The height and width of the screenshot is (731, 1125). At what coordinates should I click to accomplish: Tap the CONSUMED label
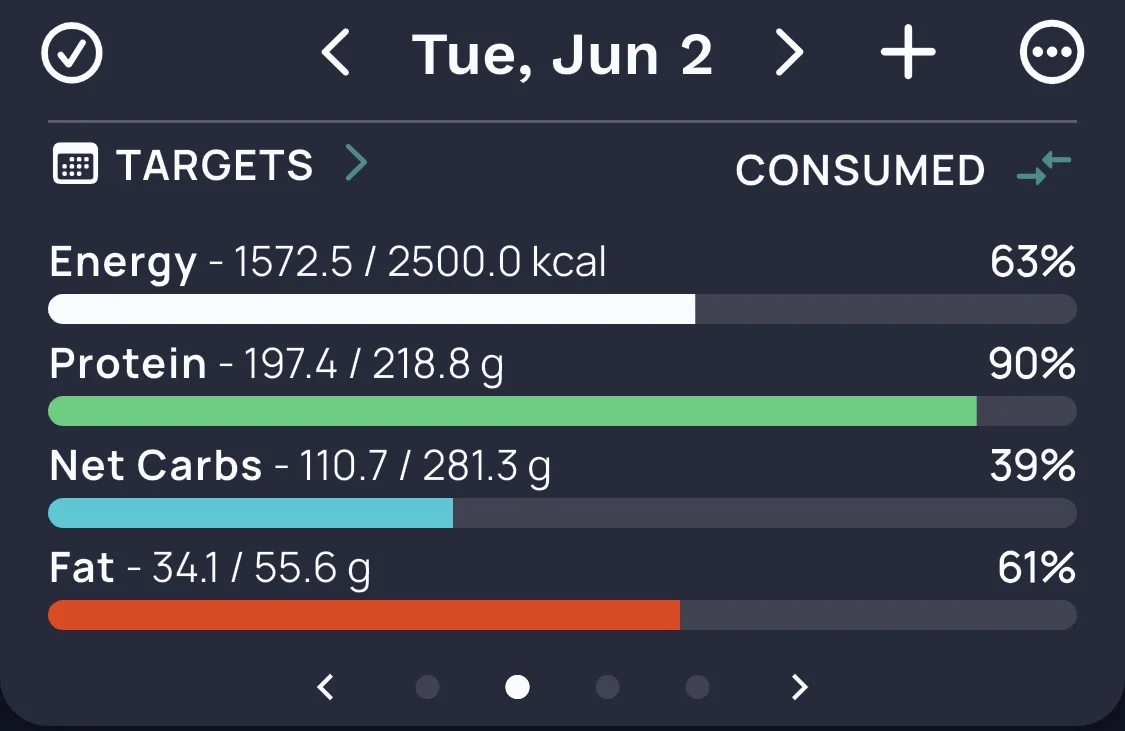click(860, 171)
